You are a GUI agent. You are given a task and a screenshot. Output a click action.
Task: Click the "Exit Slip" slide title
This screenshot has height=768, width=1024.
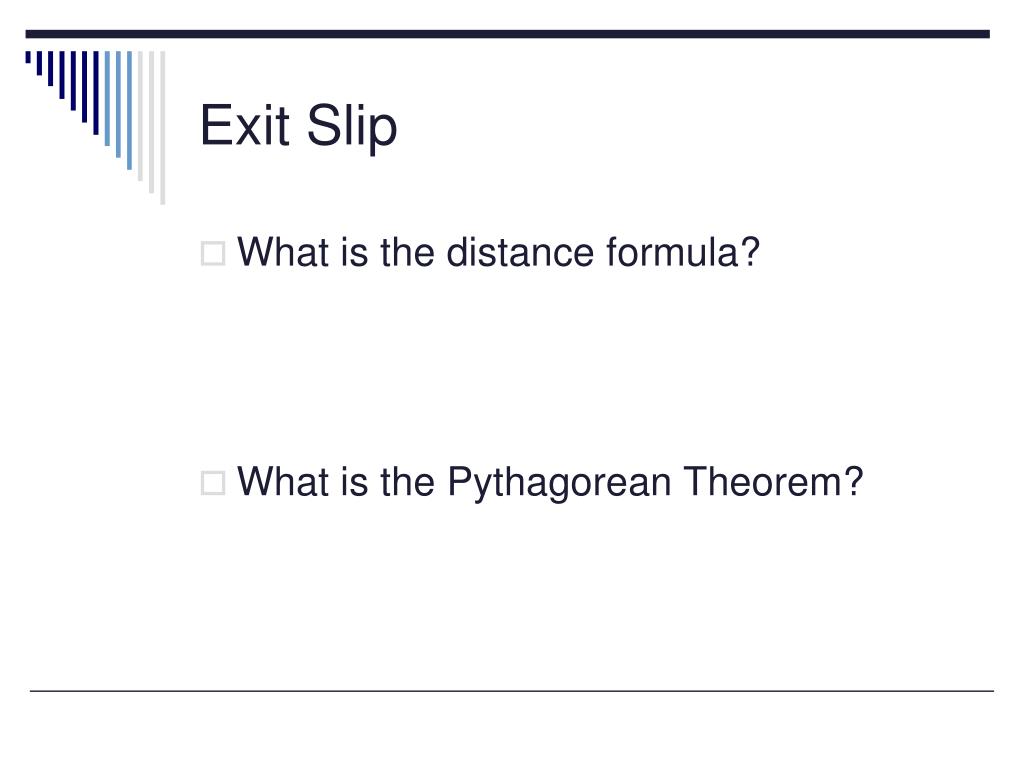(298, 126)
